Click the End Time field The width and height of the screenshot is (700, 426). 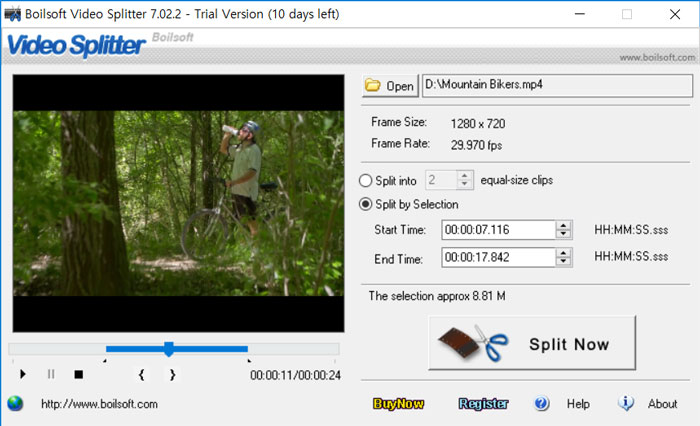tap(498, 257)
